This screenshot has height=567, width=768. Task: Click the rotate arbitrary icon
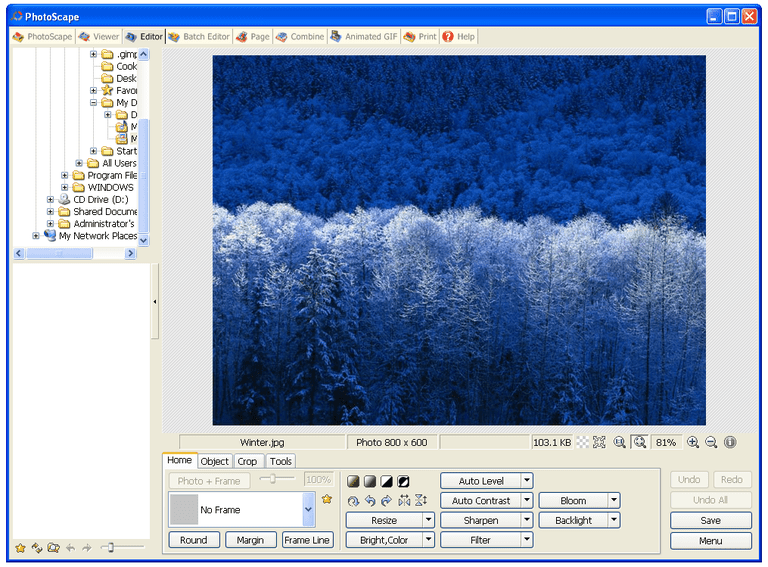coord(353,500)
